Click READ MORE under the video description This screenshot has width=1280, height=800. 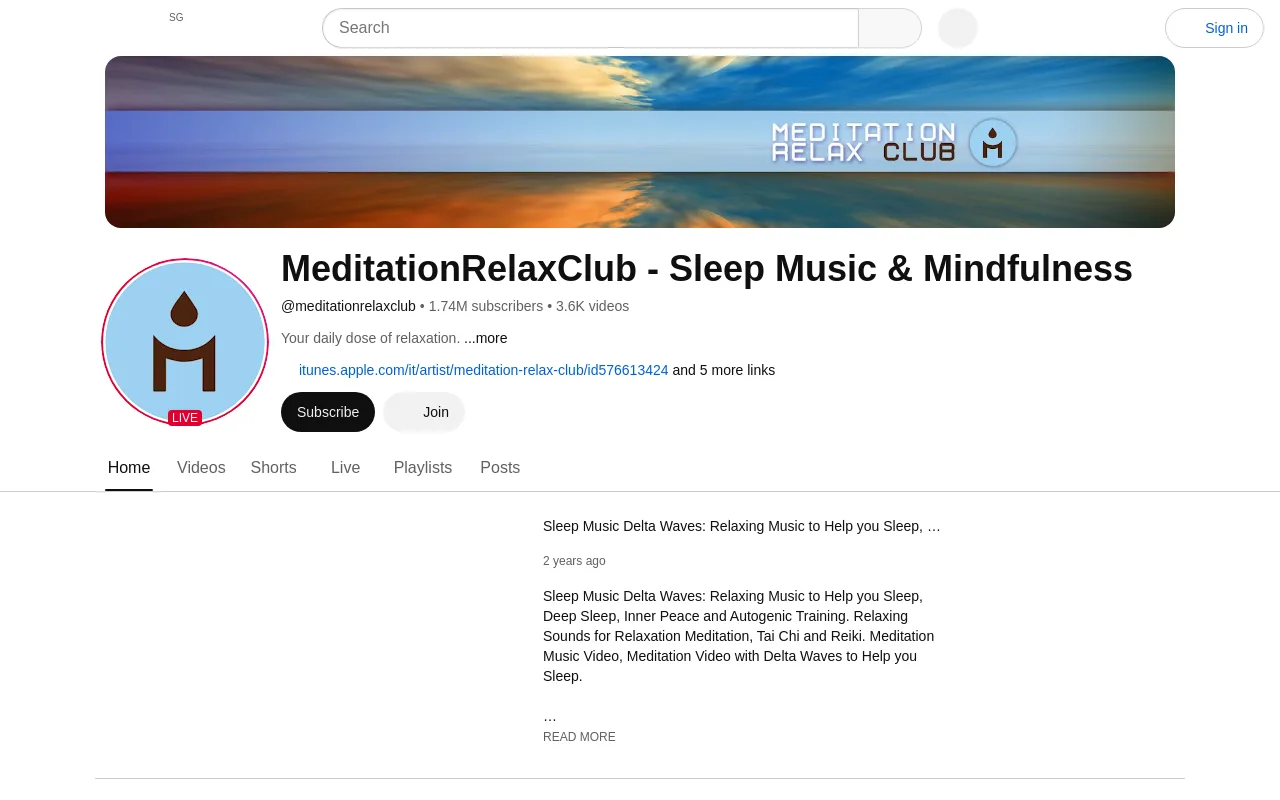click(579, 737)
